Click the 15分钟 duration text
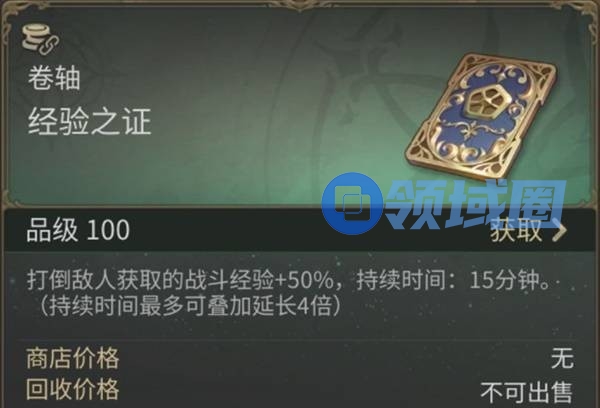The width and height of the screenshot is (600, 408). pyautogui.click(x=509, y=281)
